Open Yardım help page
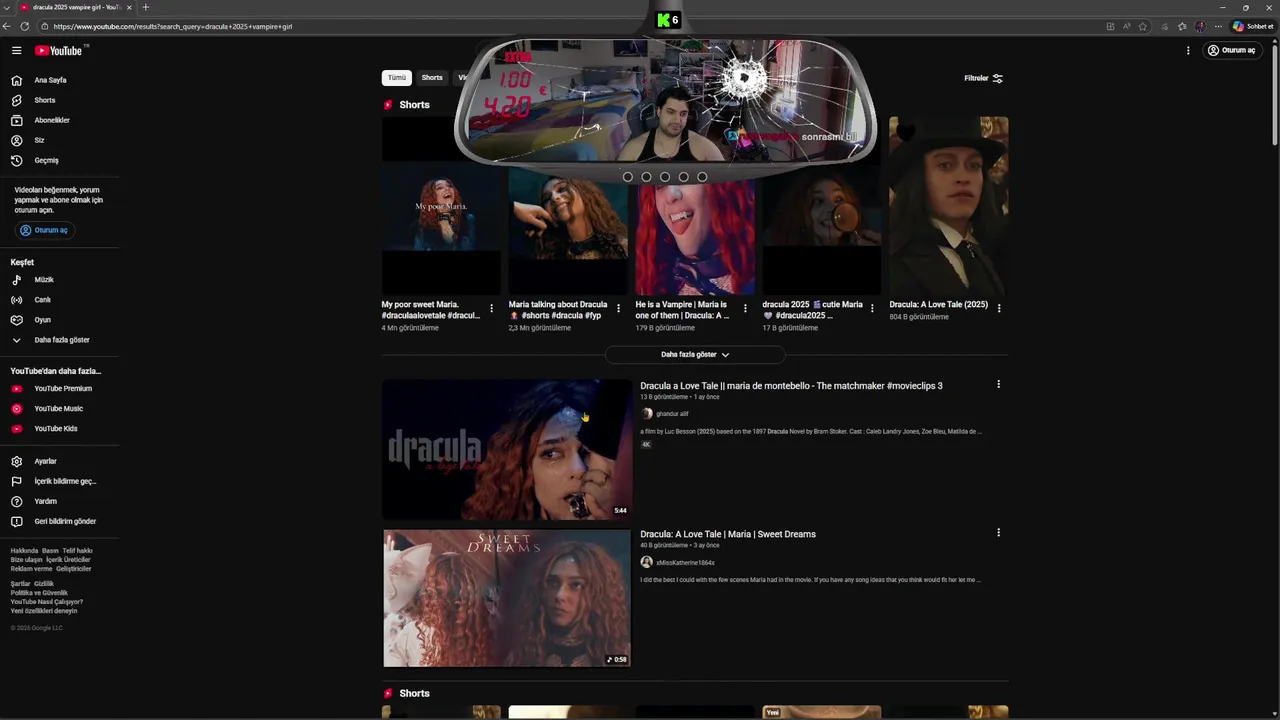The width and height of the screenshot is (1280, 720). 60,501
